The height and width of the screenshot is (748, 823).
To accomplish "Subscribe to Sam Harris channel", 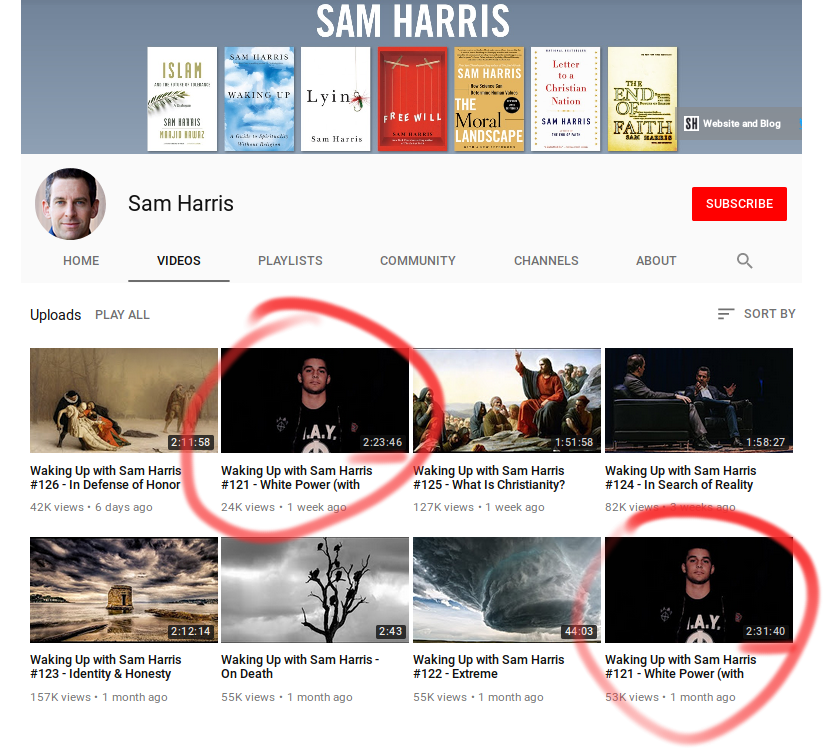I will (739, 204).
